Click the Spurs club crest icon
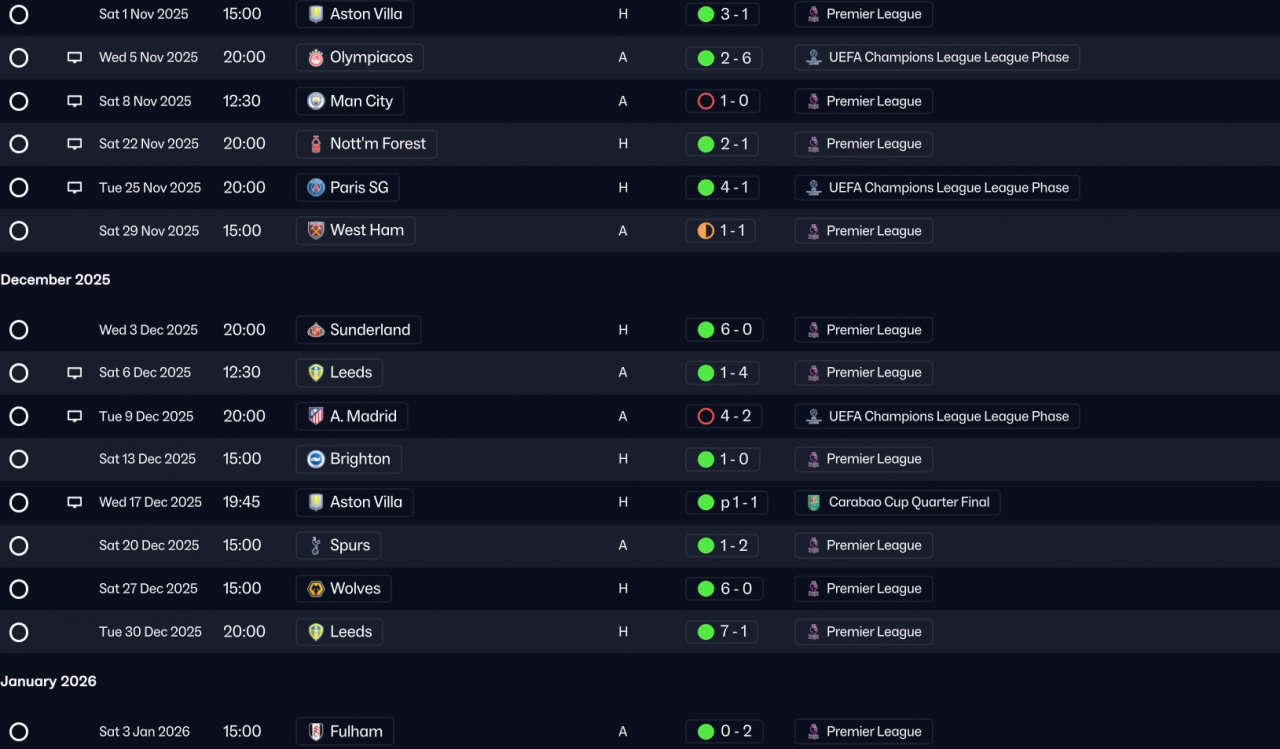Screen dimensions: 1280x749 316,546
